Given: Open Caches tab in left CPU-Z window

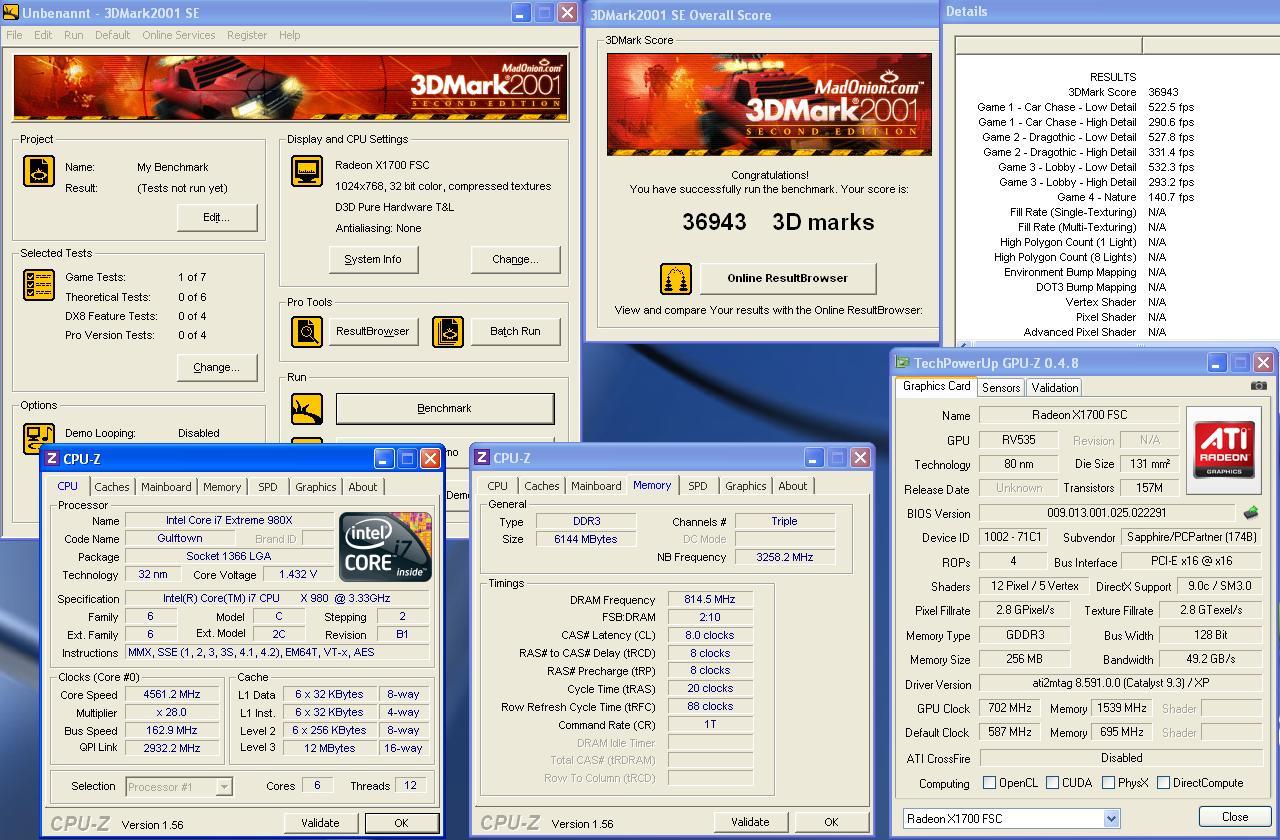Looking at the screenshot, I should coord(111,487).
